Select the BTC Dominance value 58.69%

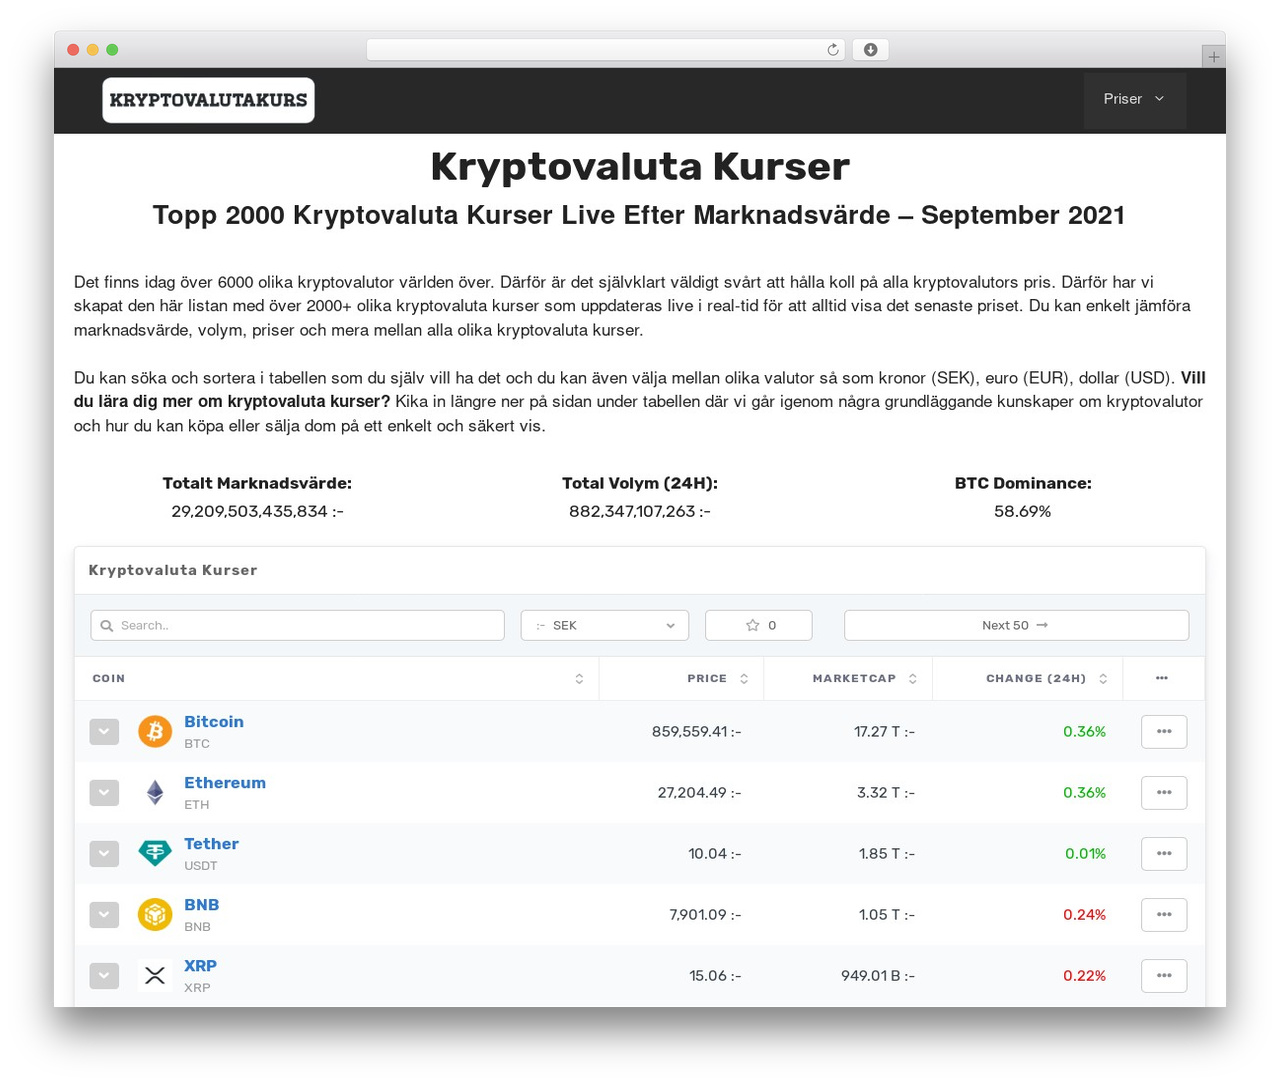tap(1022, 512)
